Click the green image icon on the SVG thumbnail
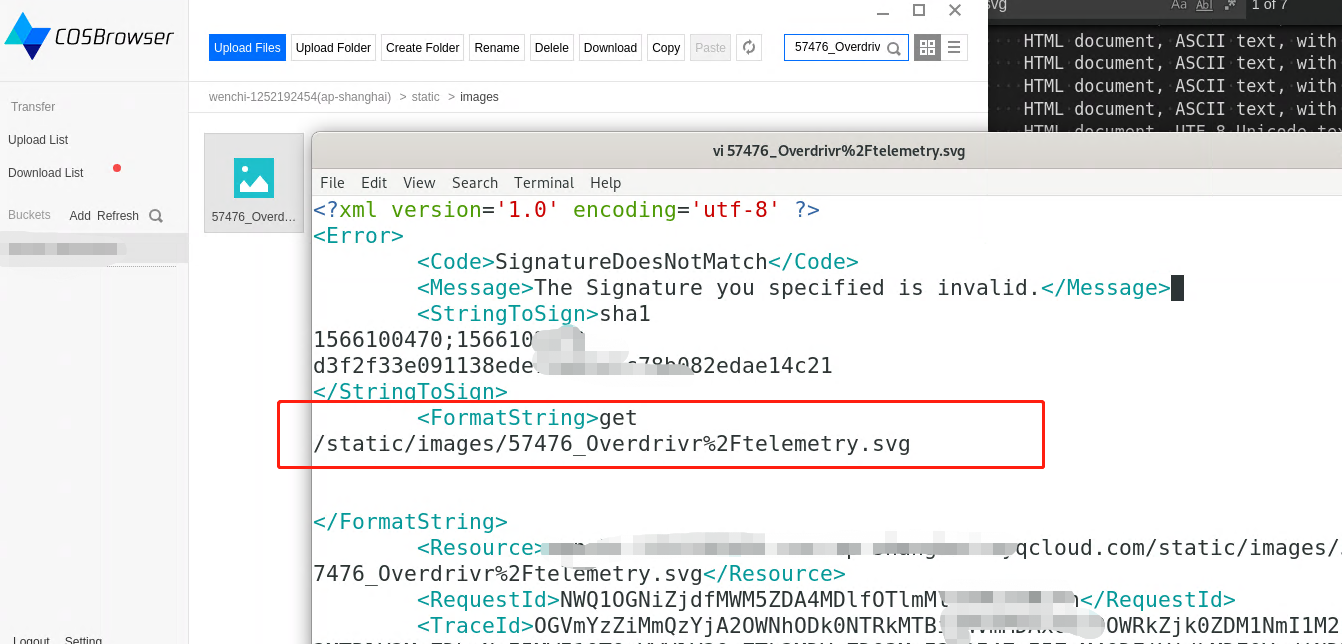Image resolution: width=1342 pixels, height=644 pixels. [x=254, y=178]
